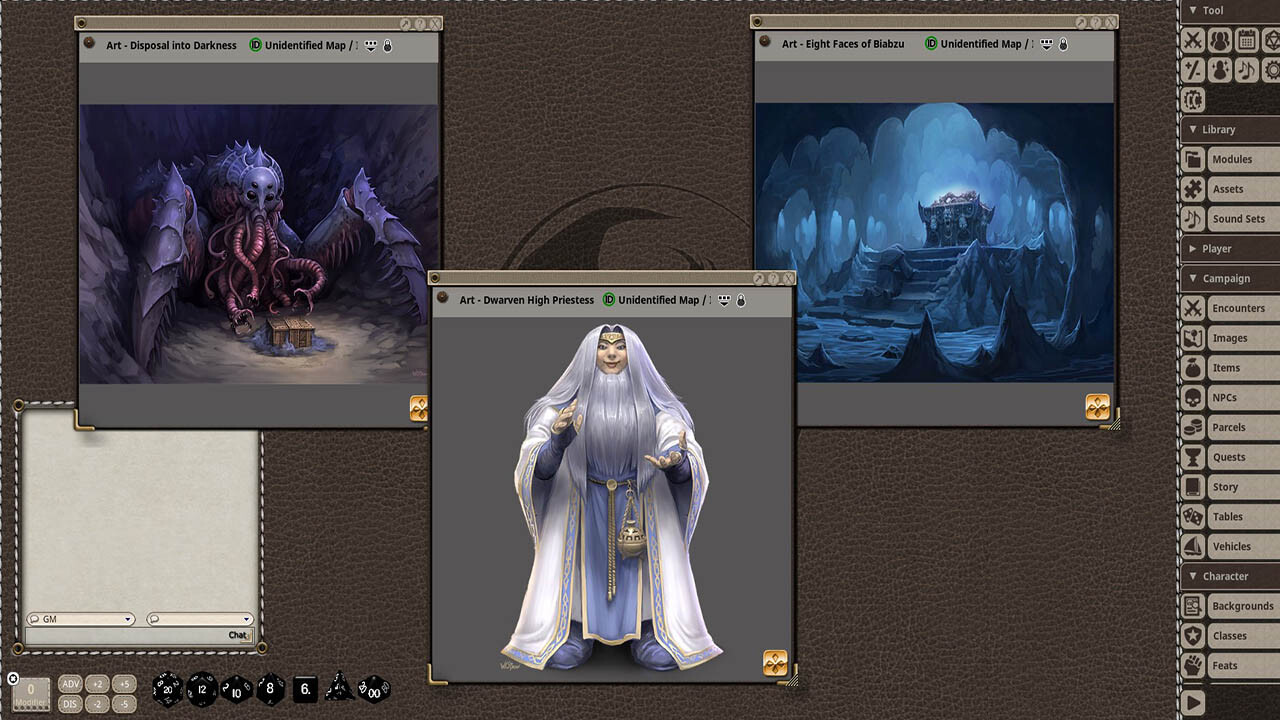Open the Modifiers plus/minus tool
Viewport: 1280px width, 720px height.
[1193, 70]
